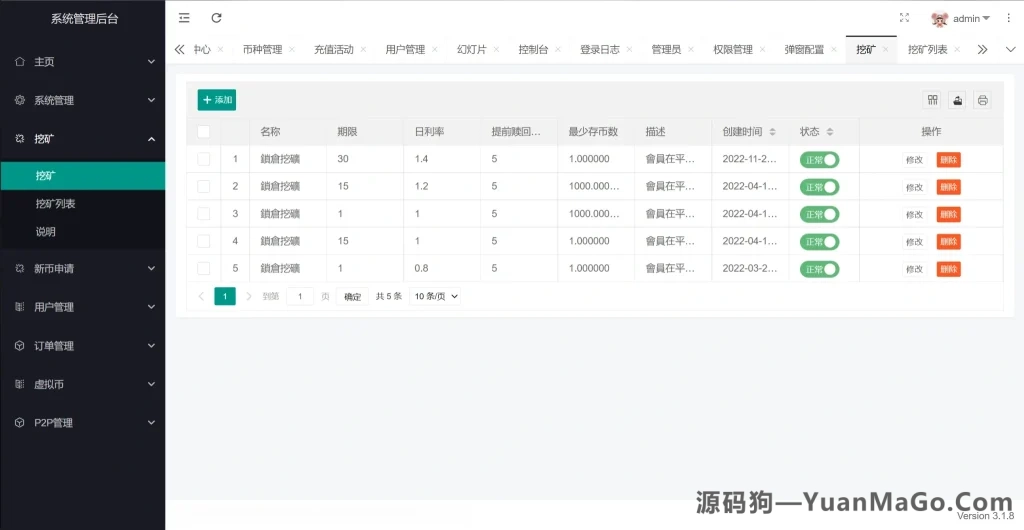Close the 币种管理 tab
This screenshot has height=530, width=1024.
(292, 50)
